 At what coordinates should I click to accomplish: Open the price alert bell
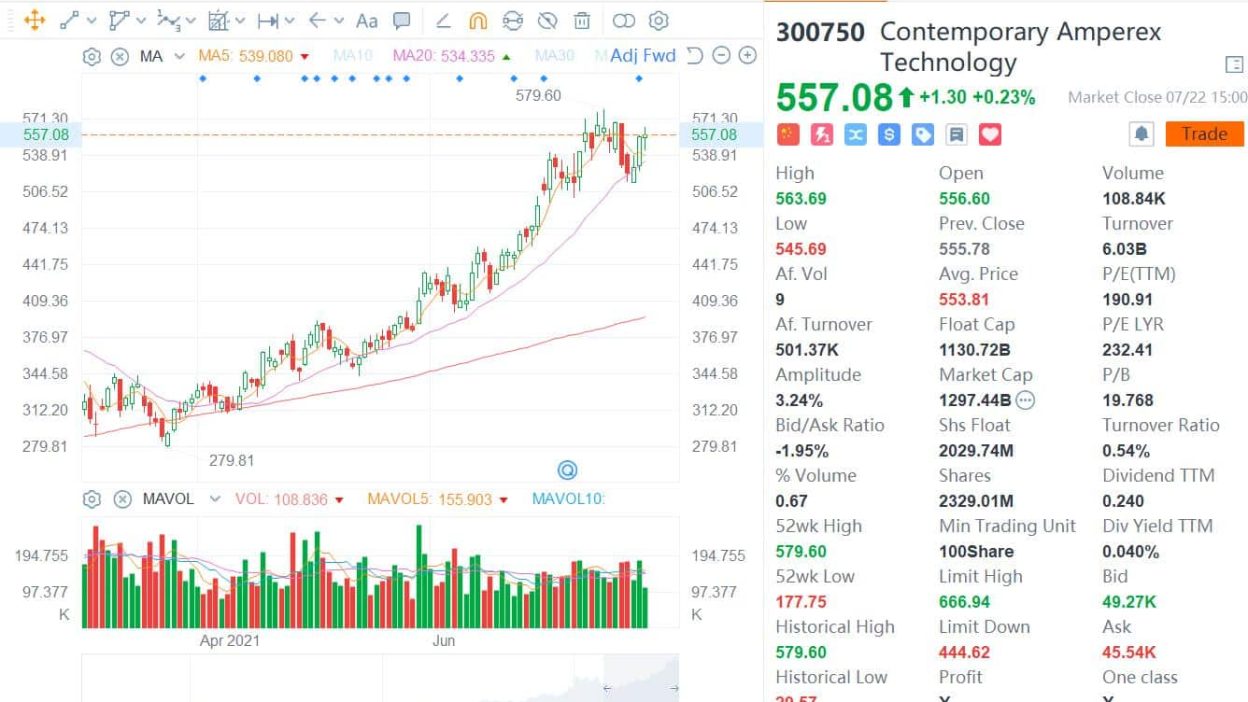tap(1142, 134)
